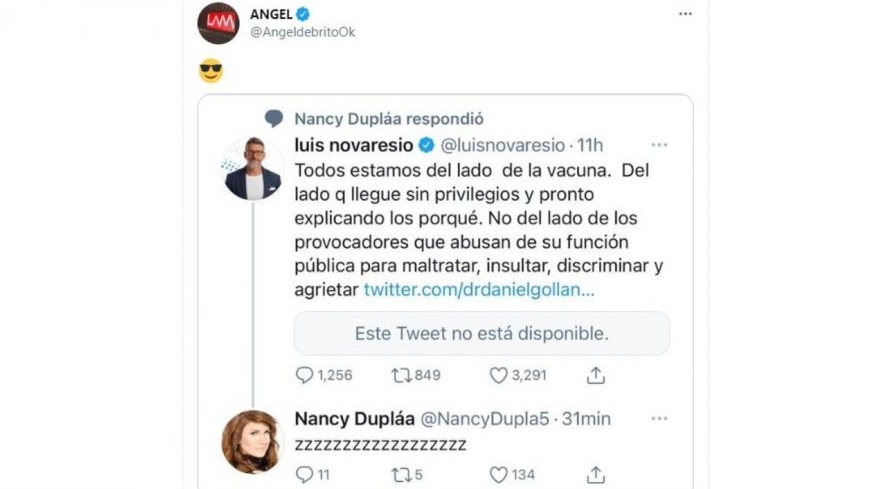Open Luis Novaresio's profile picture
Image resolution: width=878 pixels, height=489 pixels.
pyautogui.click(x=252, y=169)
